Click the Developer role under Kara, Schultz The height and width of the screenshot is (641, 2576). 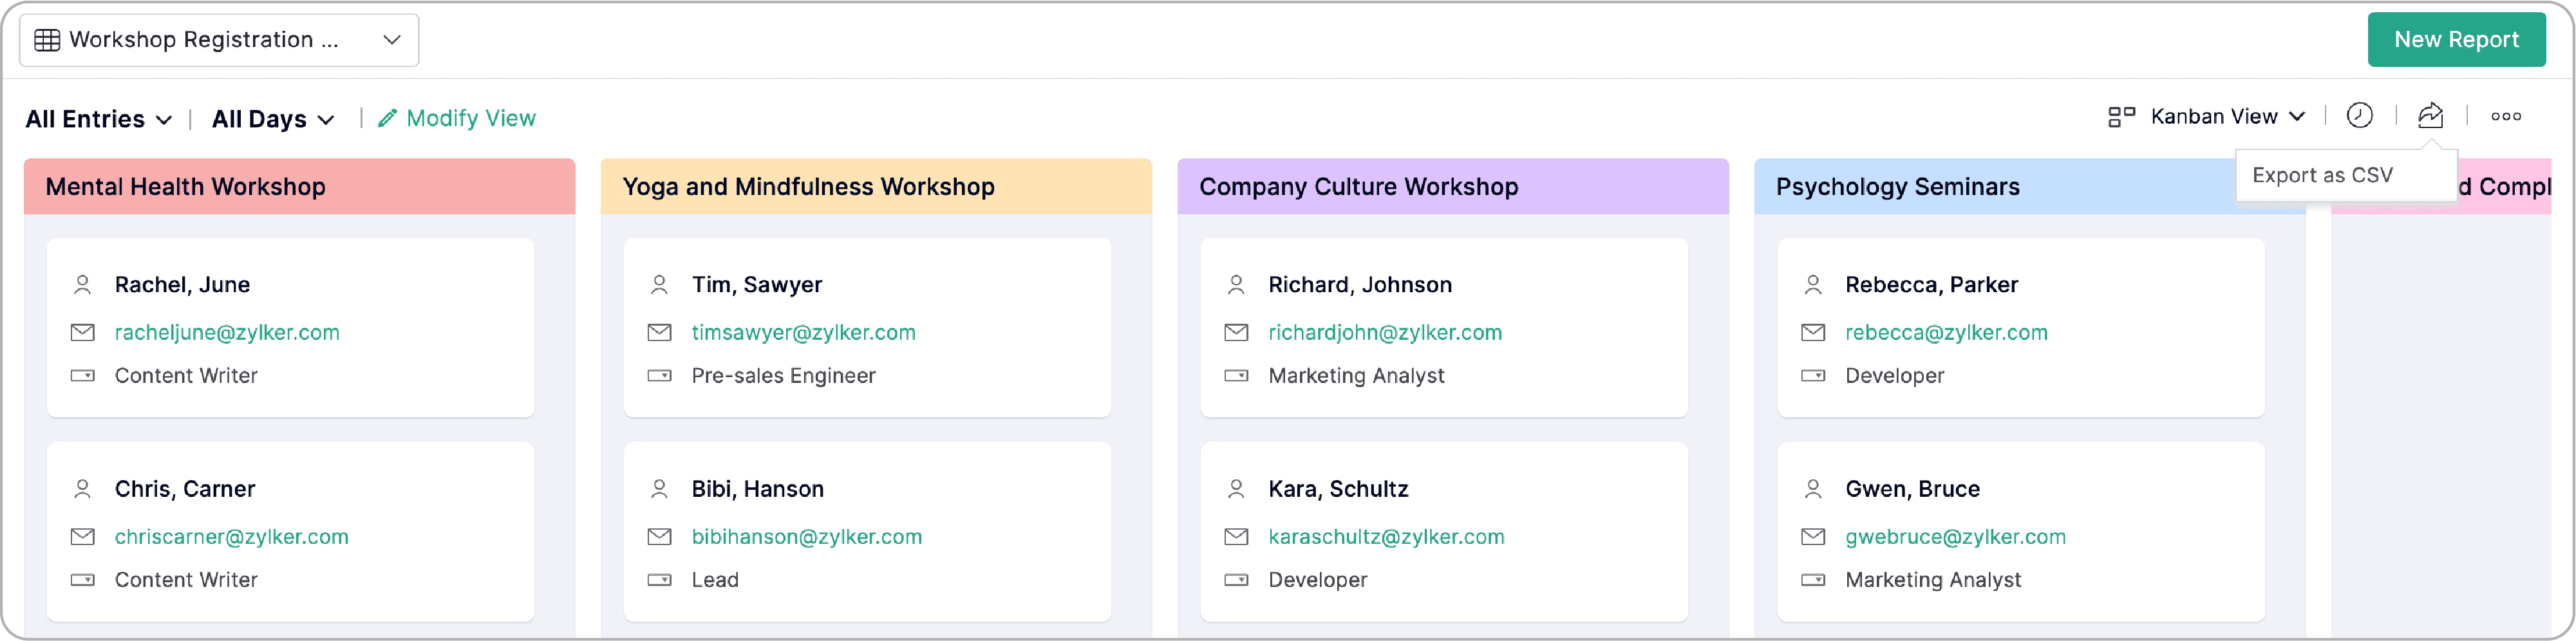1317,580
